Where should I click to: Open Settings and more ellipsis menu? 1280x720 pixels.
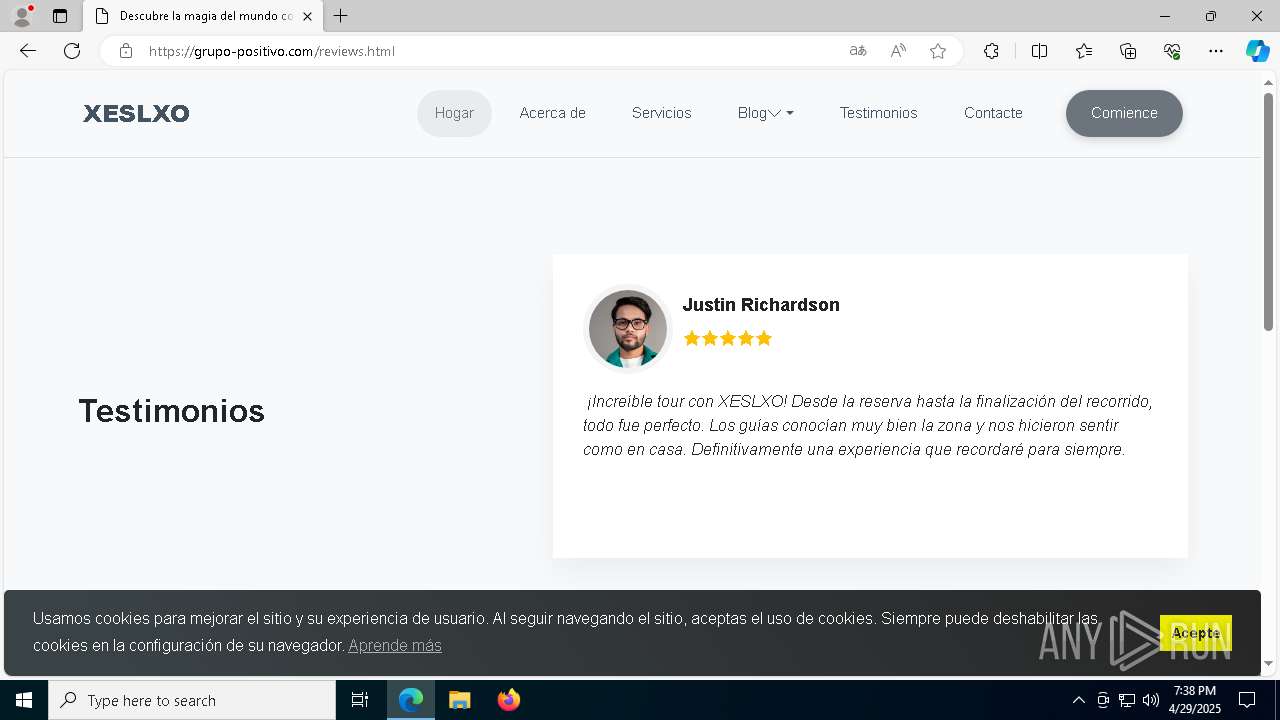tap(1216, 51)
